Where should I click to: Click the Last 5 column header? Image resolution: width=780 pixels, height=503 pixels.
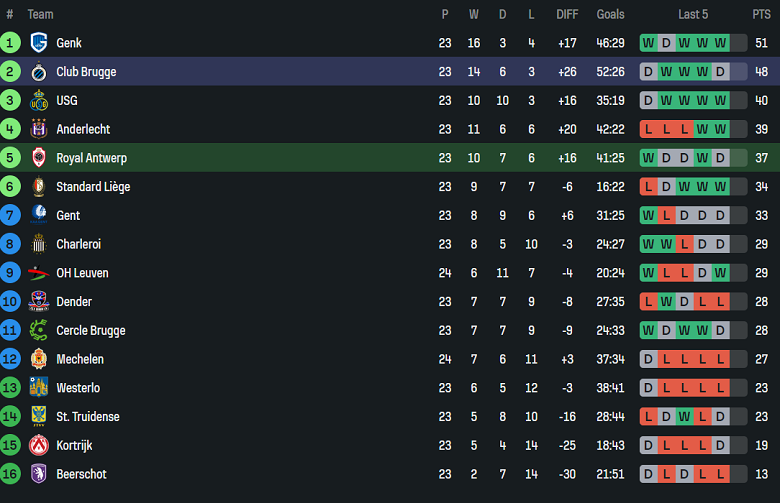point(693,14)
